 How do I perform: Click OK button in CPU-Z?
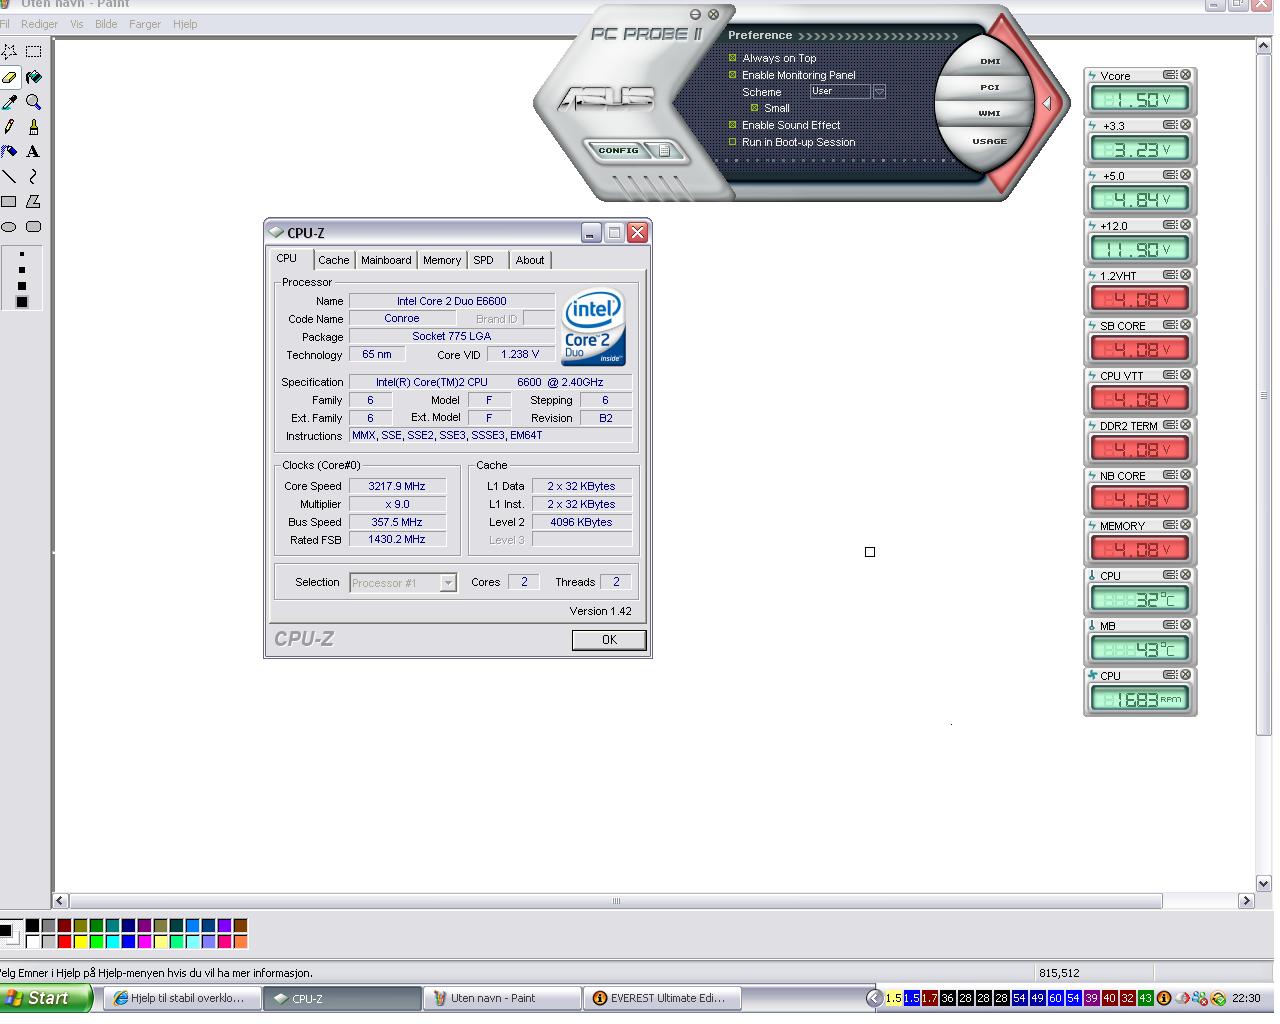pyautogui.click(x=609, y=640)
